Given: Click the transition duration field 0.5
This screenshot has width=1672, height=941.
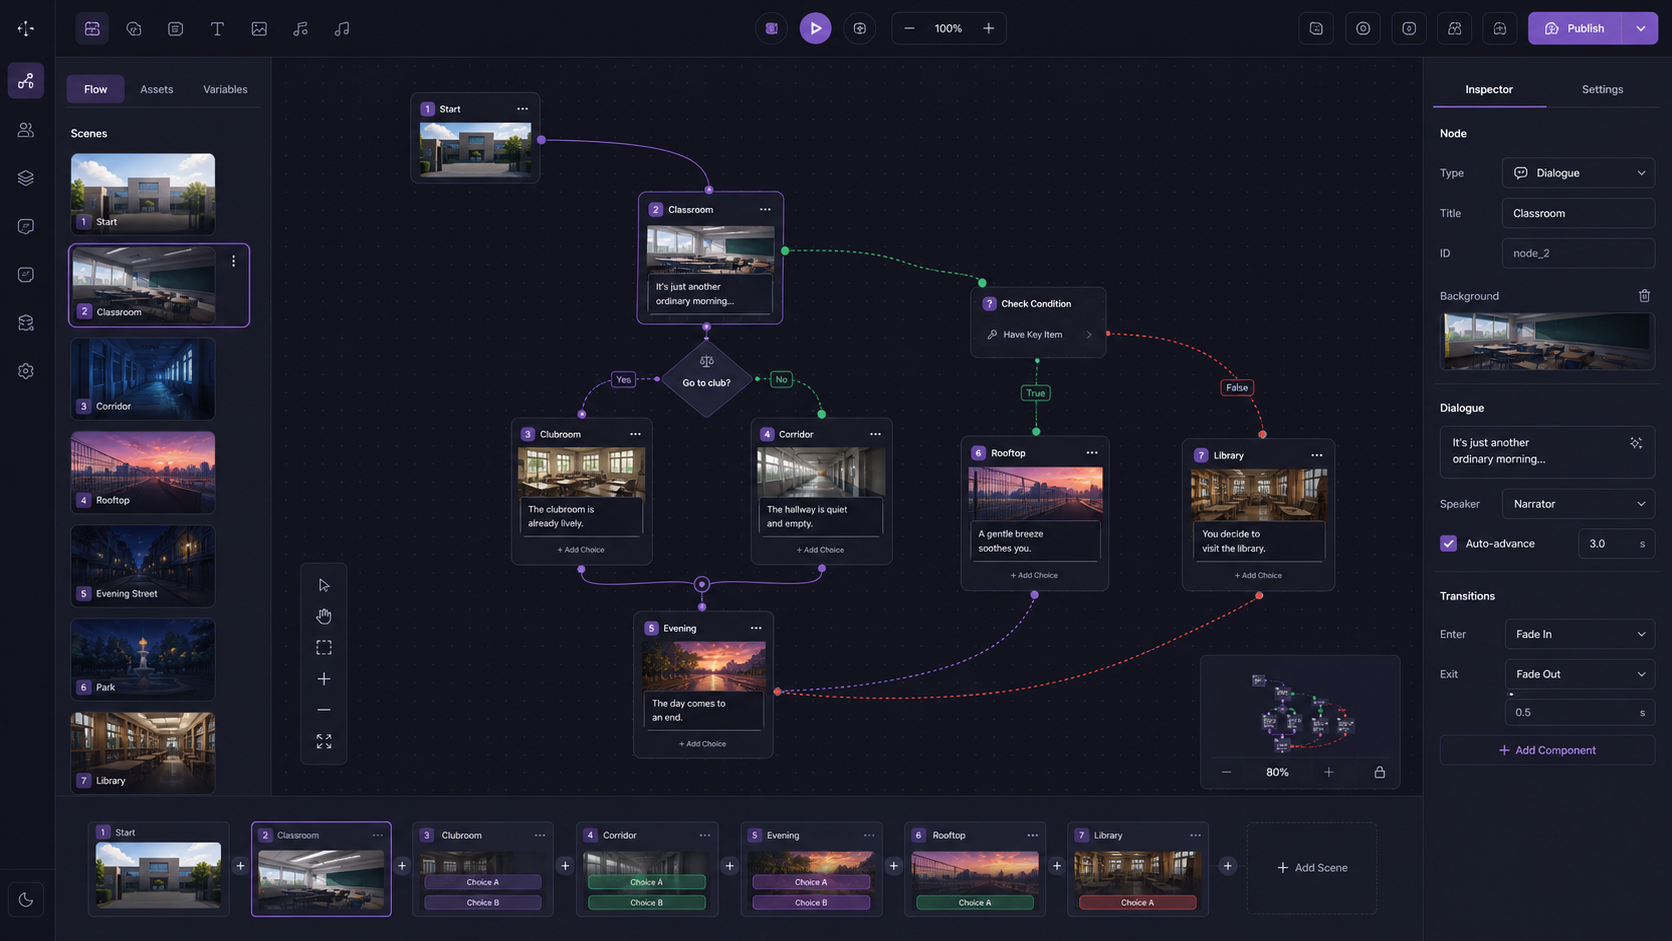Looking at the screenshot, I should click(1580, 712).
